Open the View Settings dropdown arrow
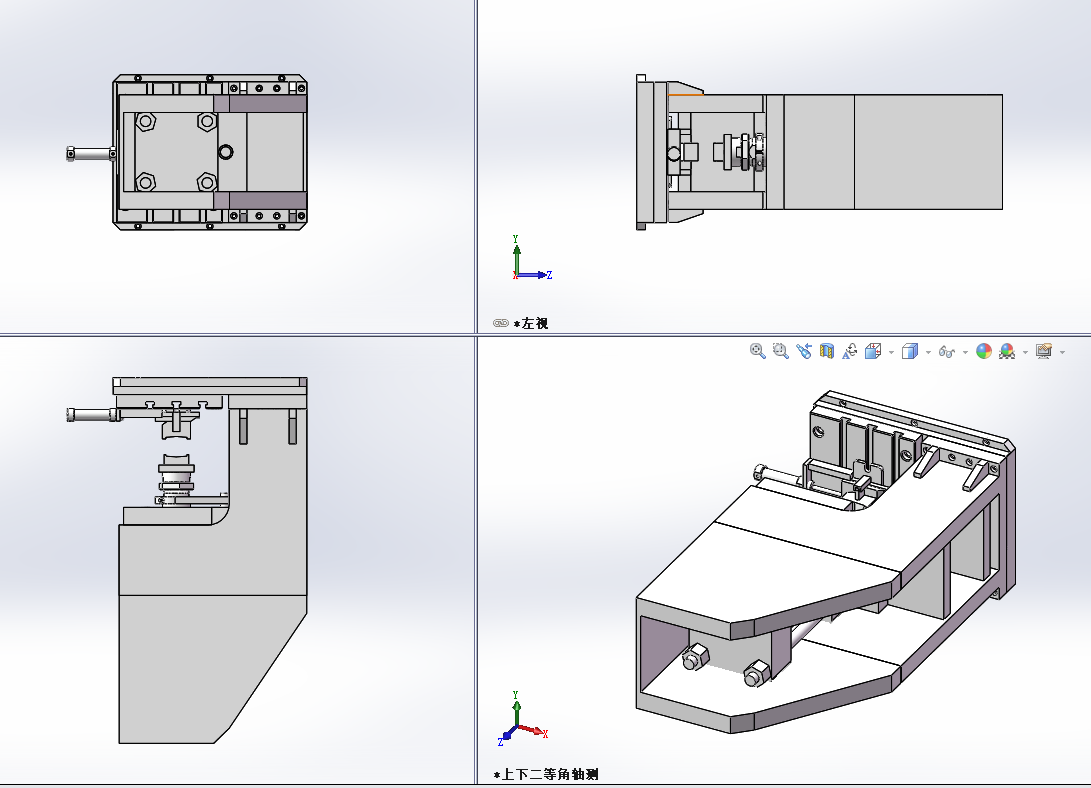 [x=1062, y=352]
